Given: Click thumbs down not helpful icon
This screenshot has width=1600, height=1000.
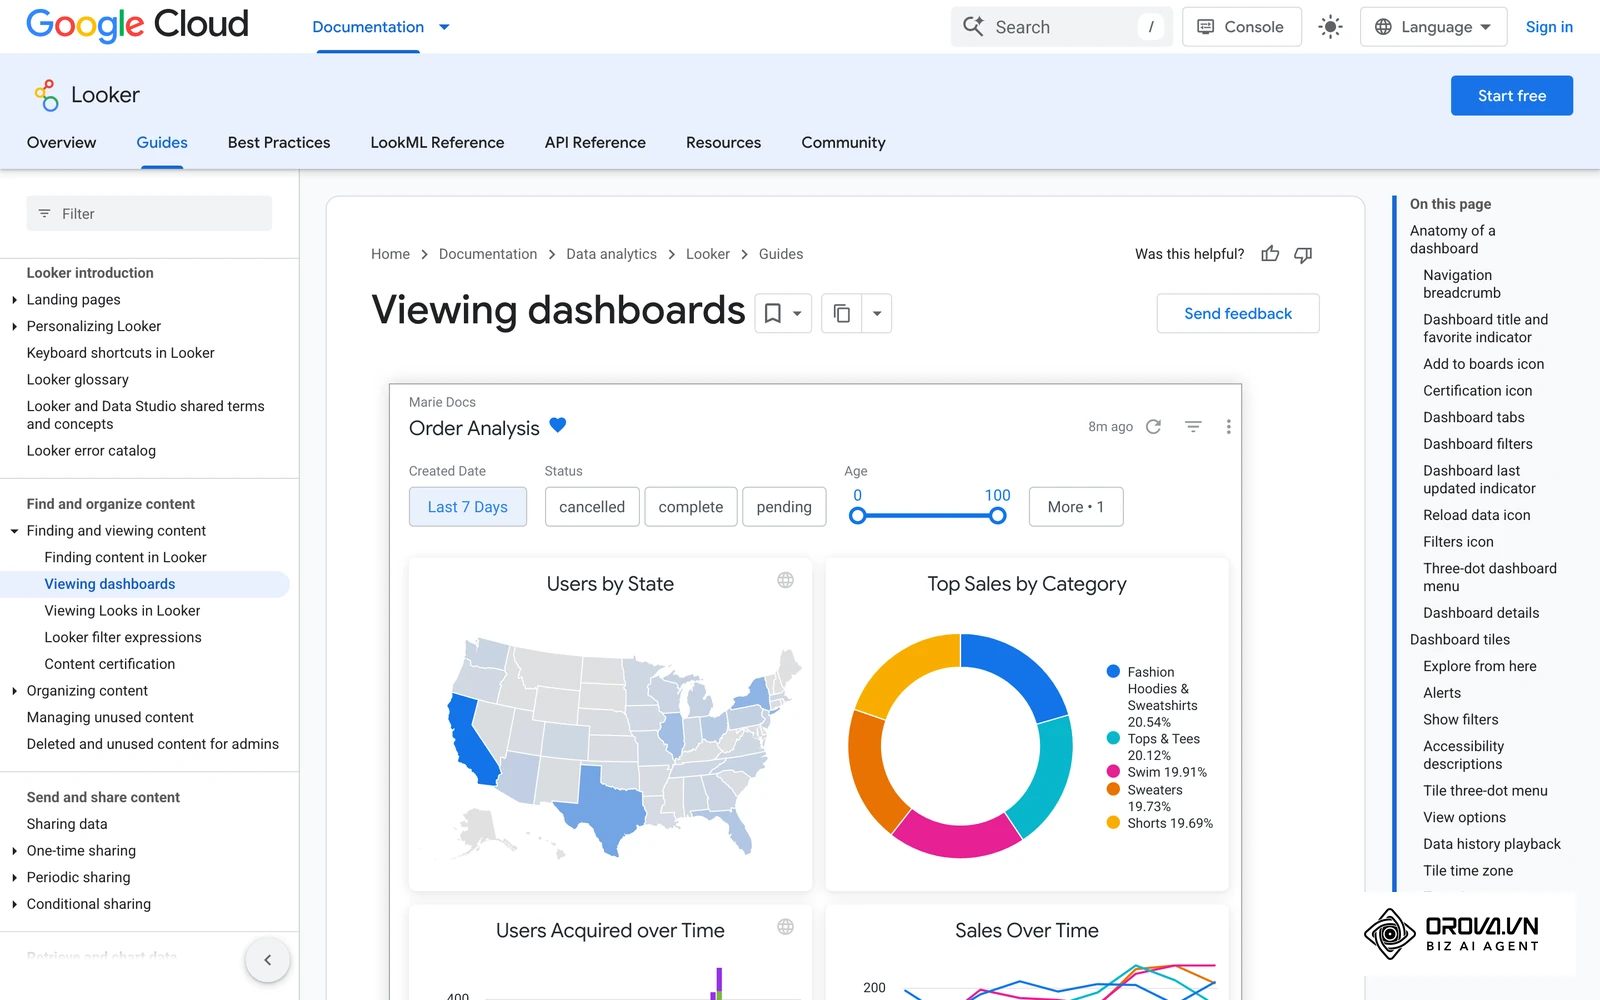Looking at the screenshot, I should pos(1303,254).
